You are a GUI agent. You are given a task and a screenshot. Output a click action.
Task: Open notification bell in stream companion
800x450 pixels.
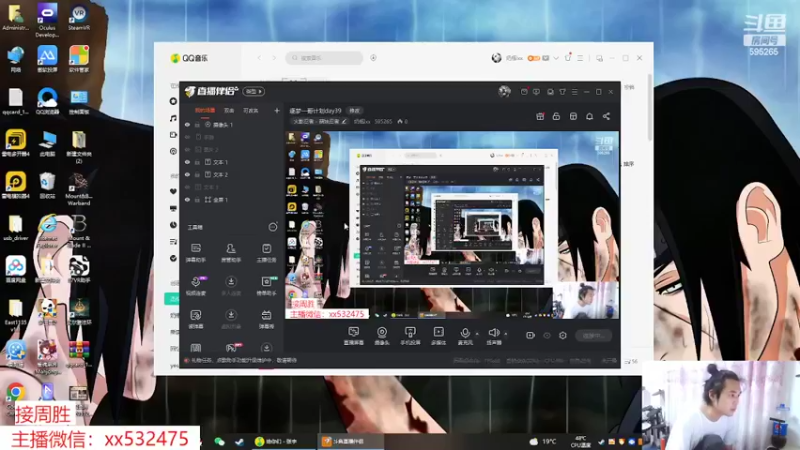[x=589, y=116]
